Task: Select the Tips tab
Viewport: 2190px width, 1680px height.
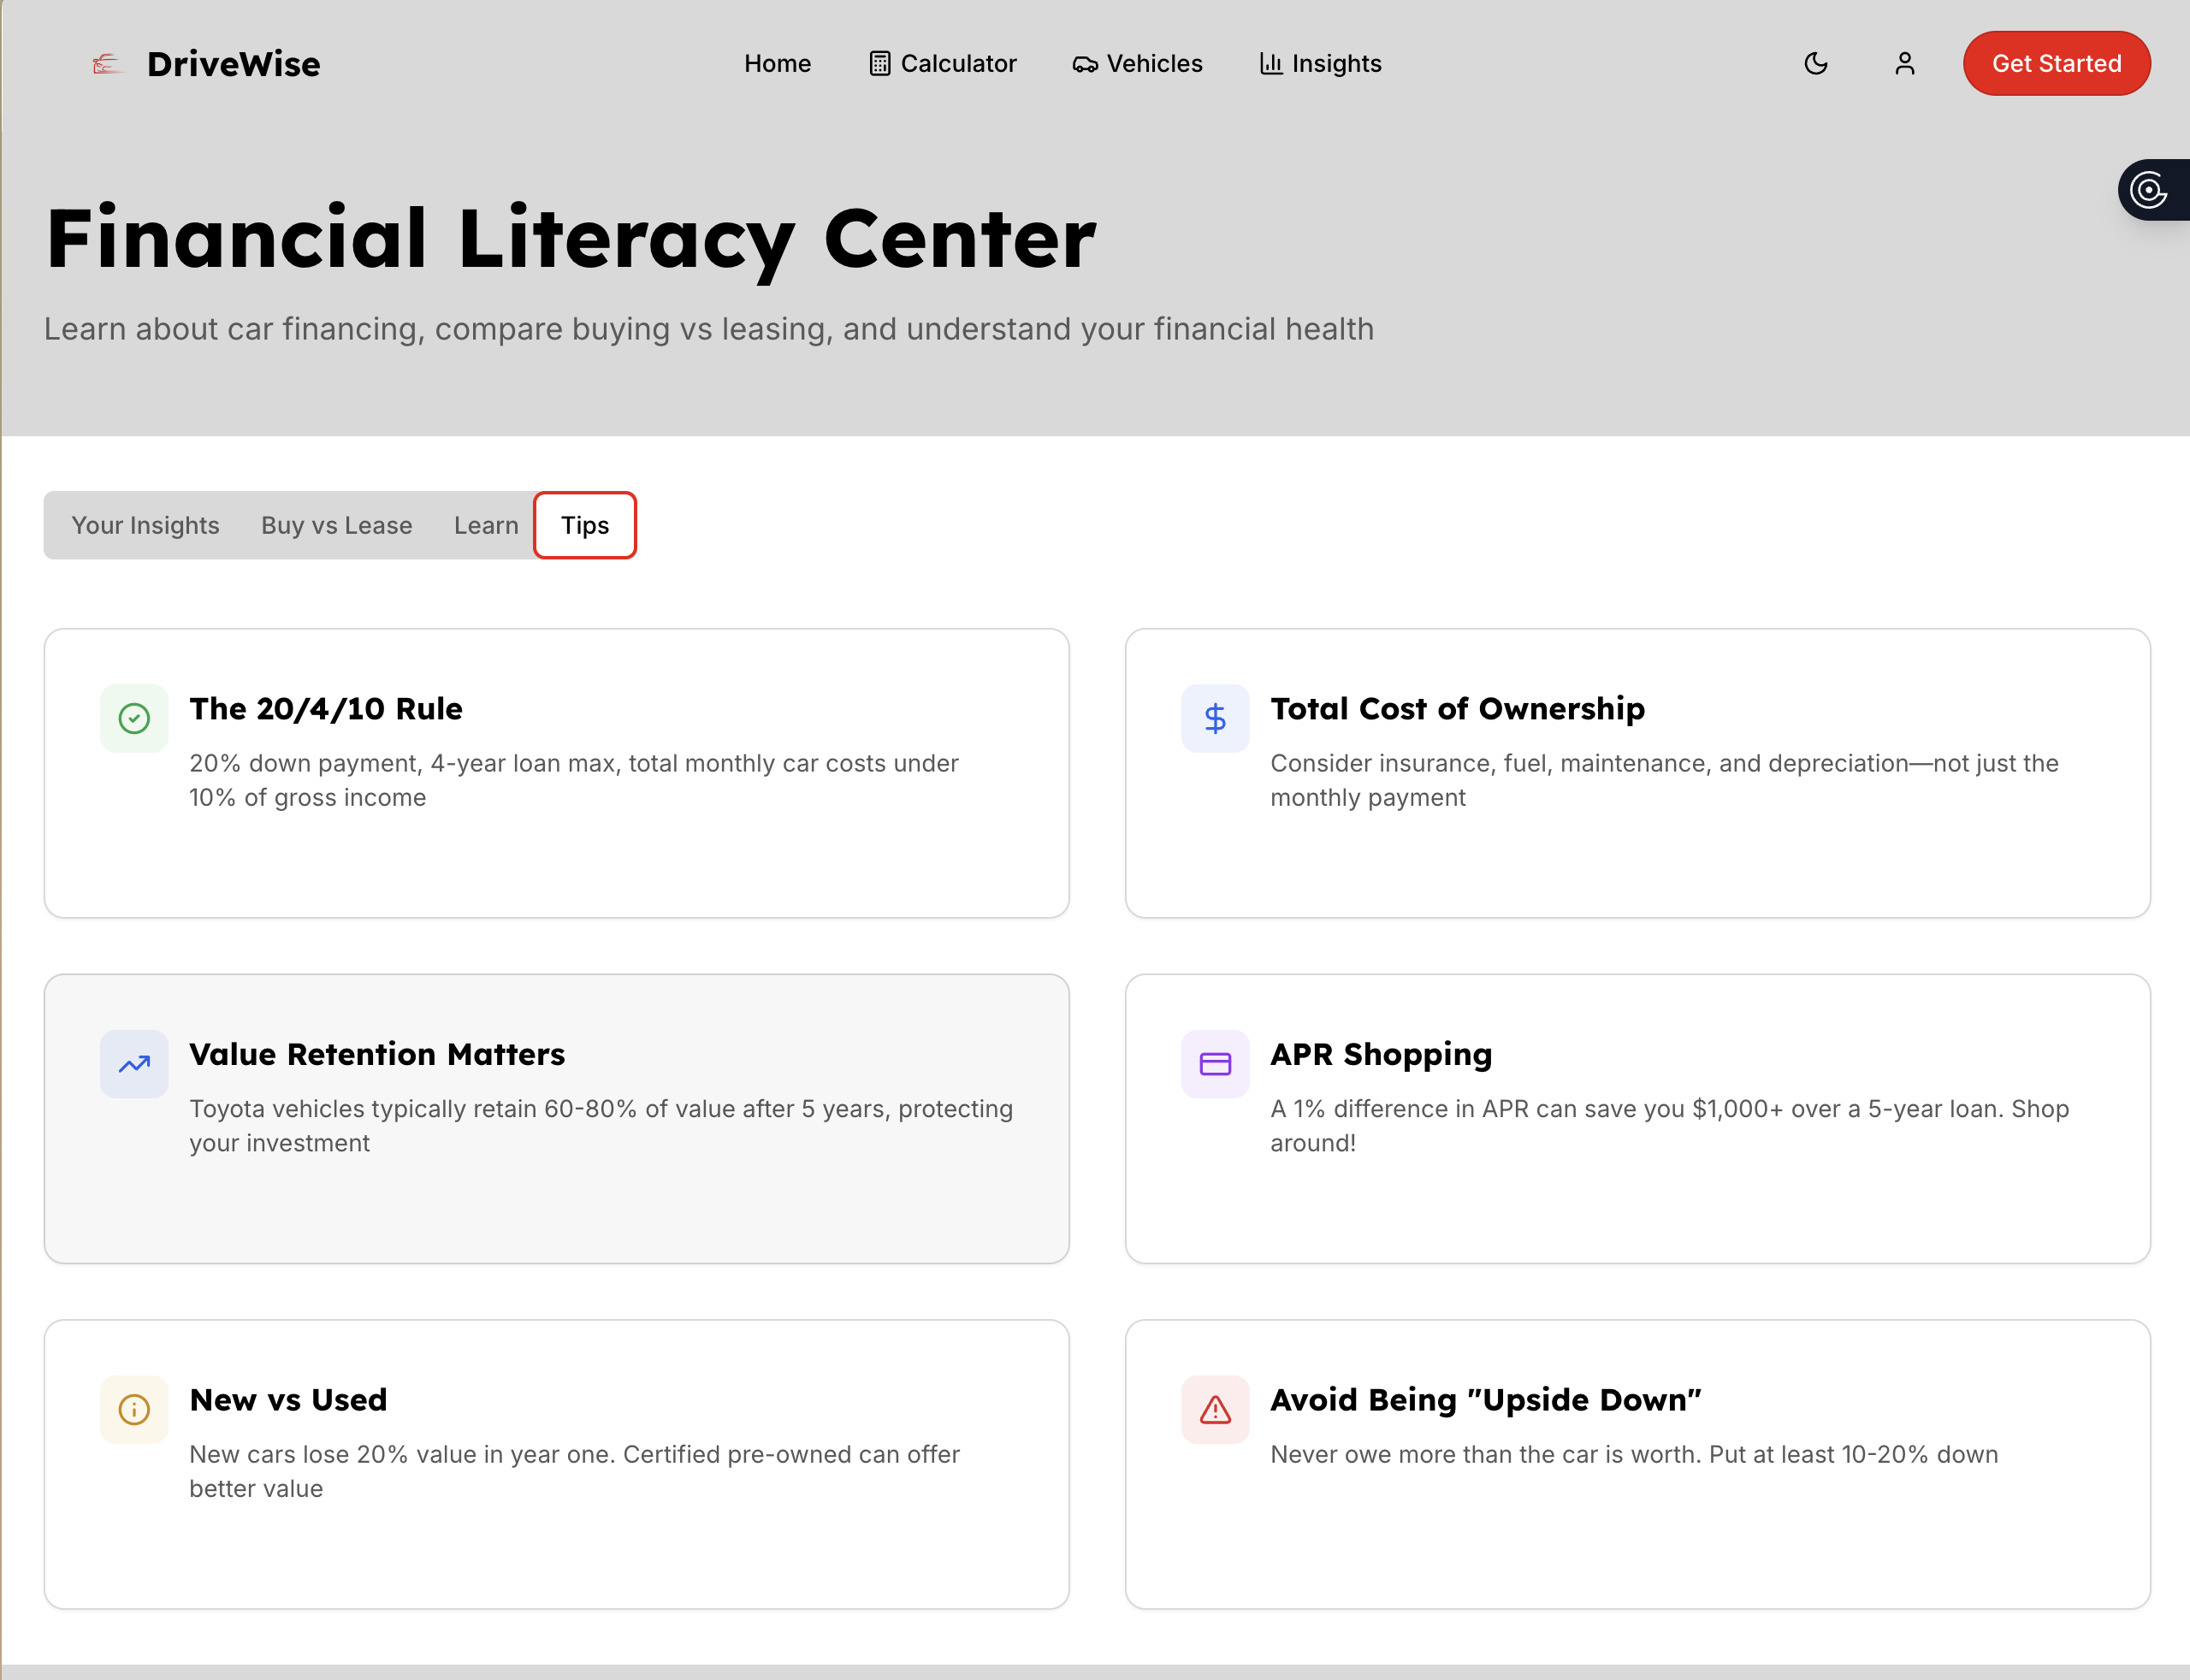Action: (x=585, y=525)
